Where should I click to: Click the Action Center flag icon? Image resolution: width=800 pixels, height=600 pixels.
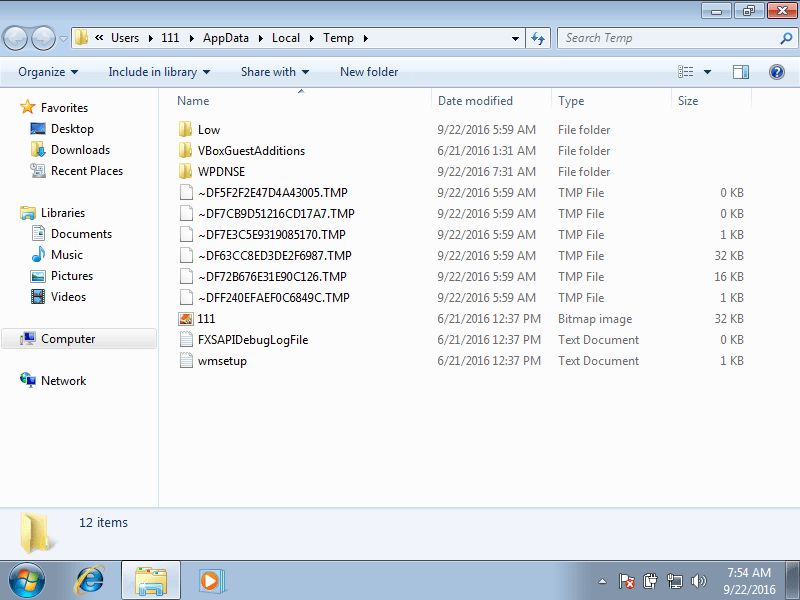pyautogui.click(x=626, y=581)
